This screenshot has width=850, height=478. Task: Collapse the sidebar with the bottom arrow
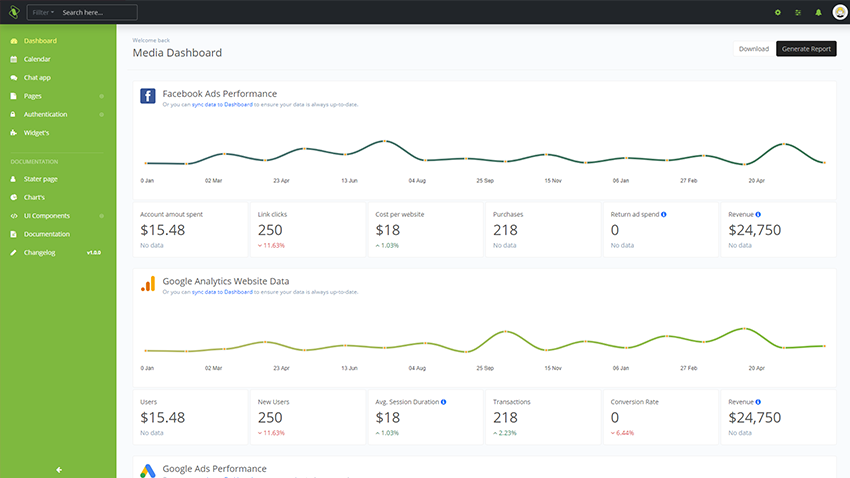[x=58, y=469]
